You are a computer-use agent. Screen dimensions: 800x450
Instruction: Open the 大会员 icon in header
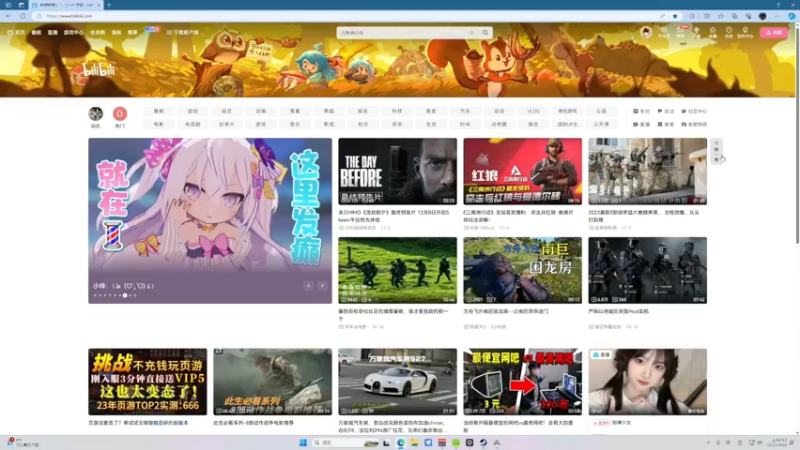[664, 33]
